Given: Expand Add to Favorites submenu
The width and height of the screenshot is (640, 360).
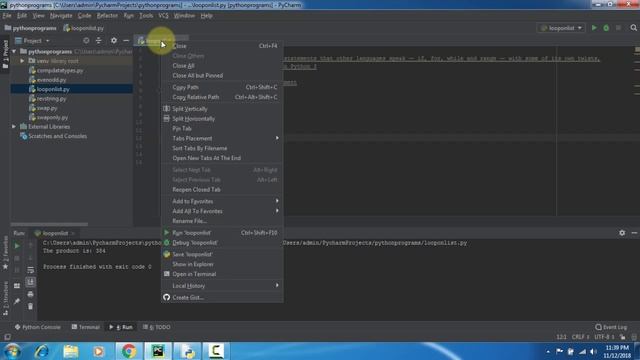Looking at the screenshot, I should click(x=222, y=201).
